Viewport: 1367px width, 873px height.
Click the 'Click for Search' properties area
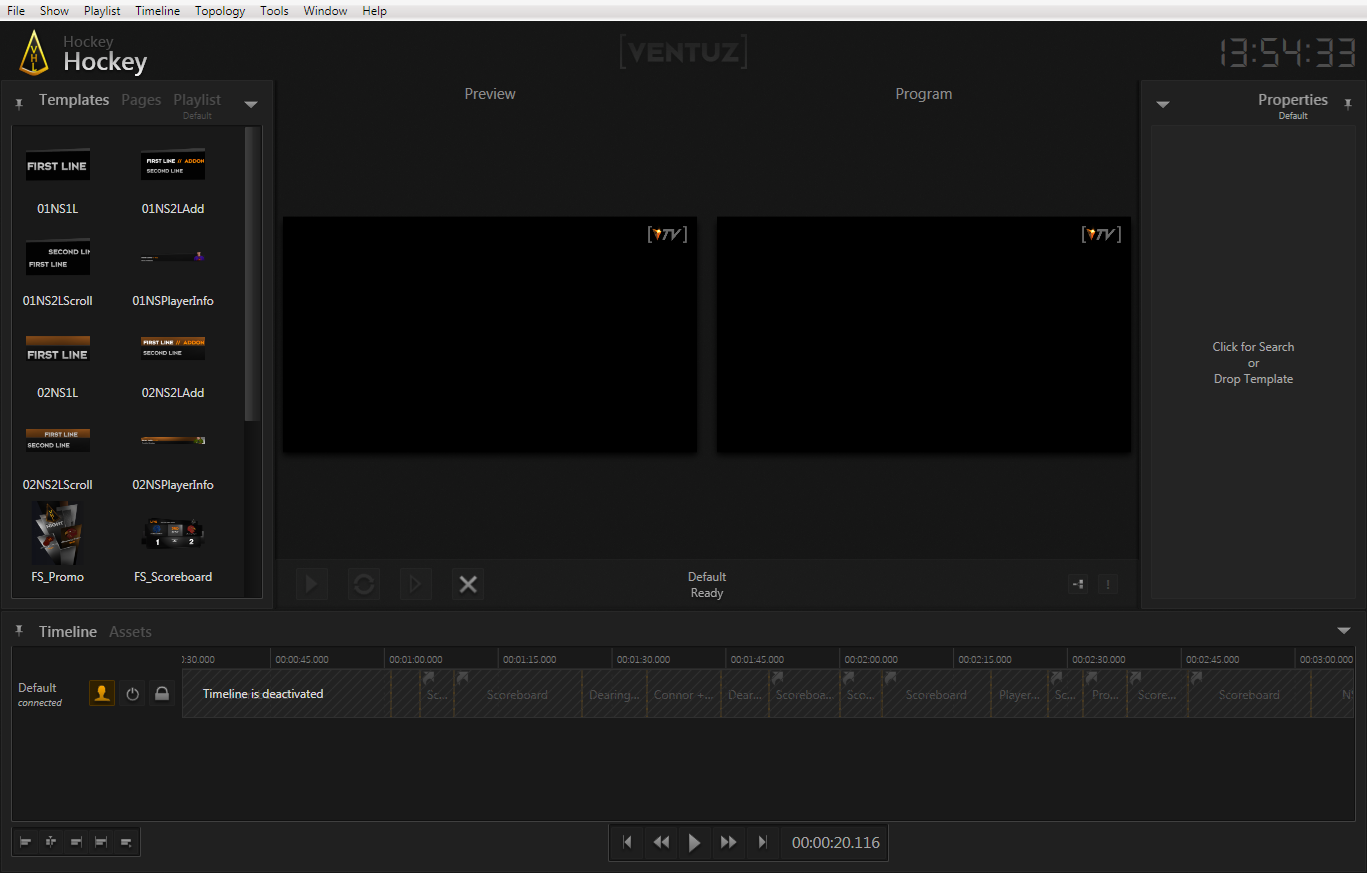[x=1253, y=362]
